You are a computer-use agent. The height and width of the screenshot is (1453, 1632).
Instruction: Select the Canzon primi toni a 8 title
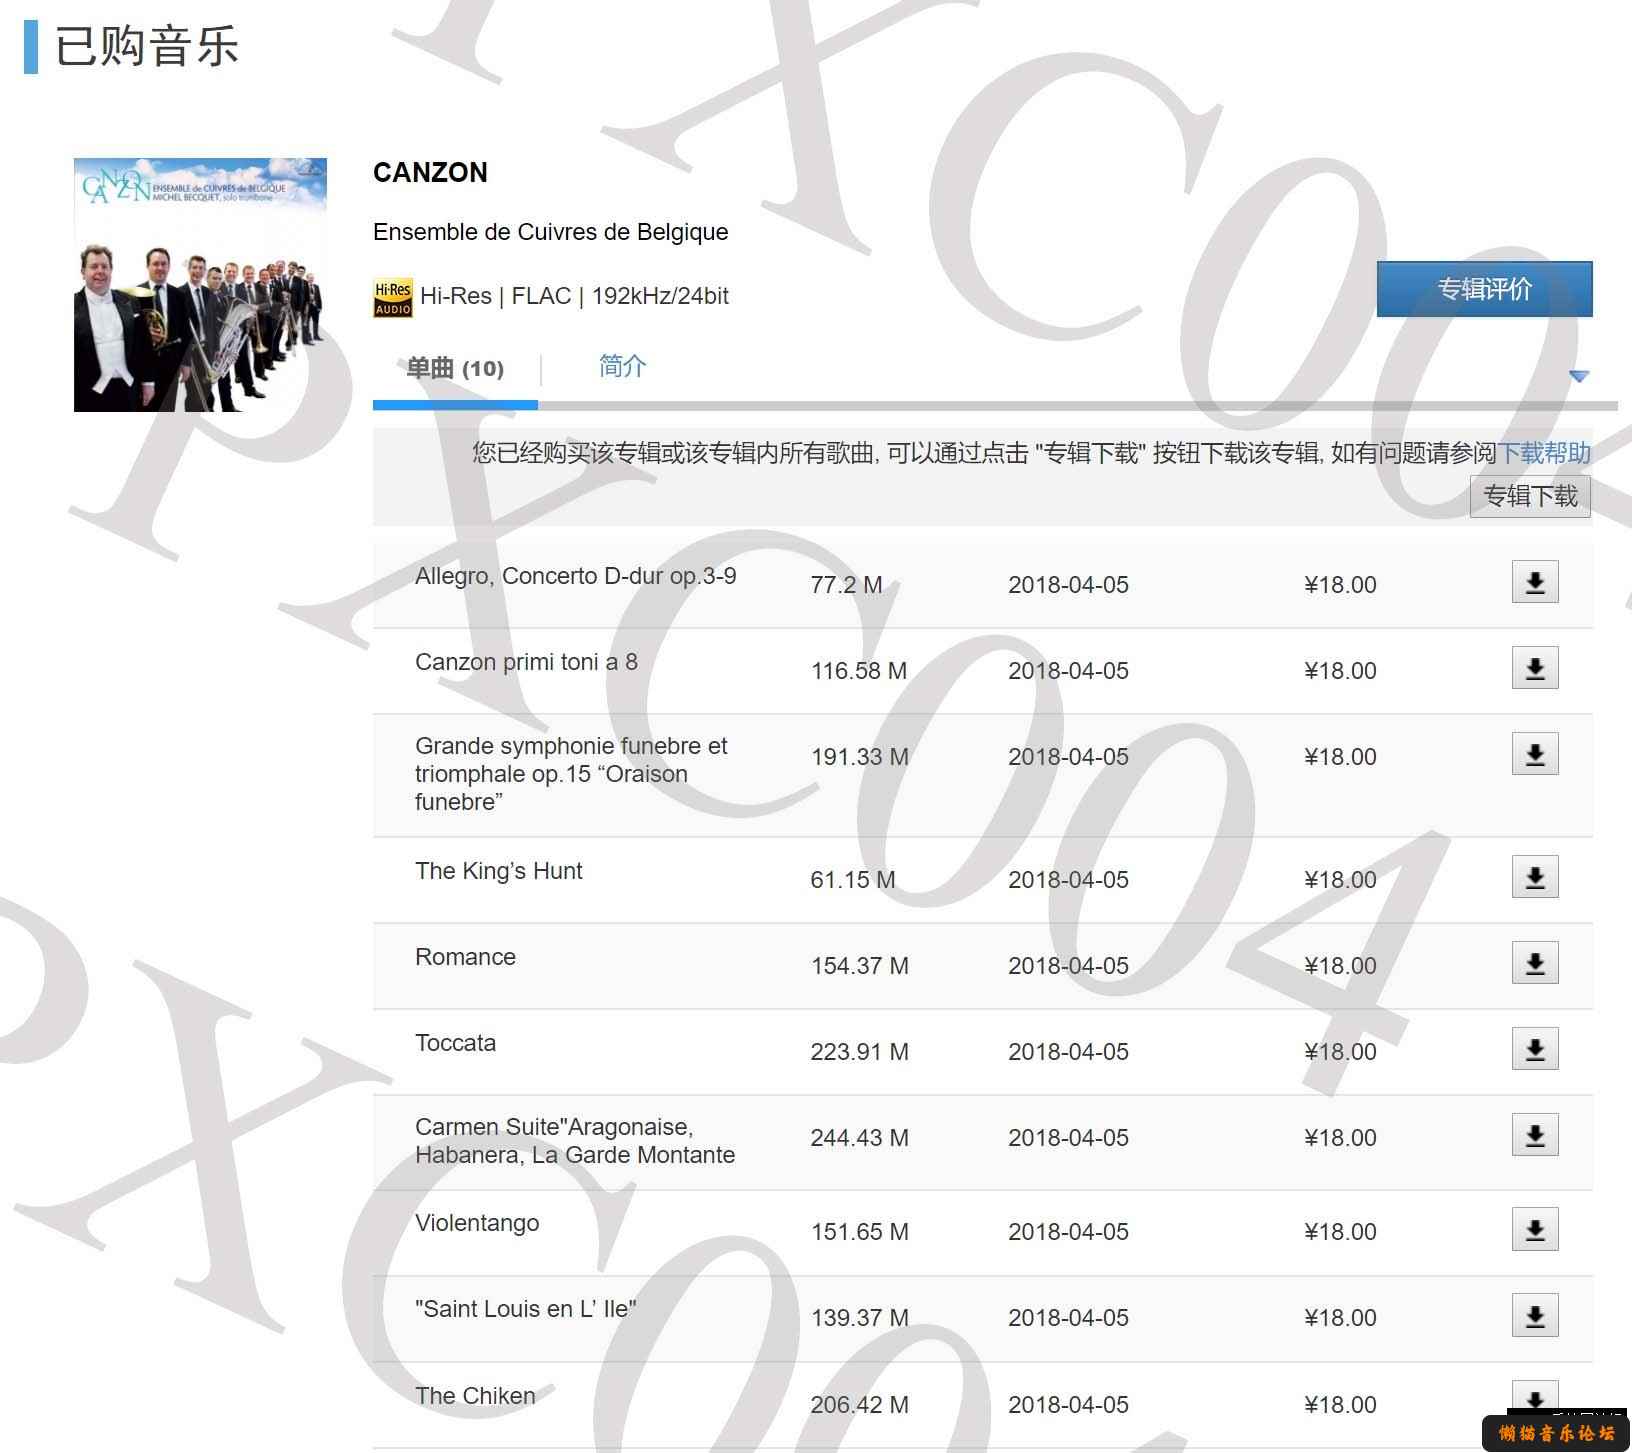point(526,662)
